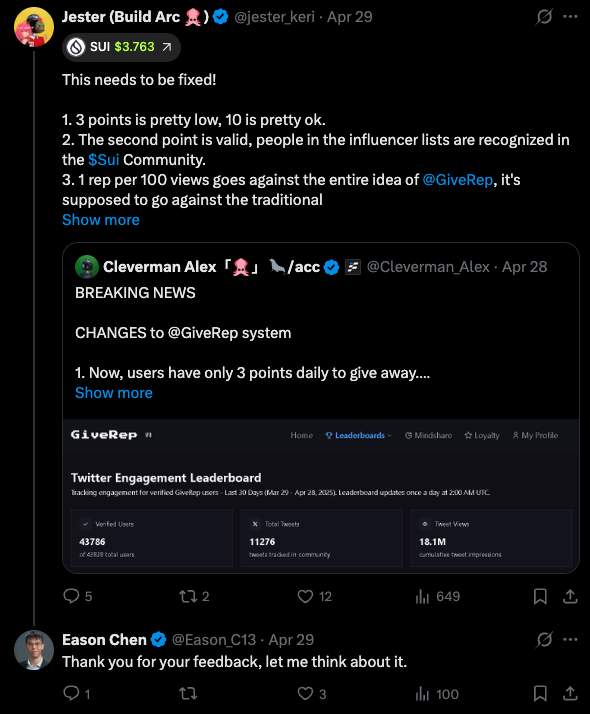
Task: Click the $Sui cashtag link
Action: point(104,160)
